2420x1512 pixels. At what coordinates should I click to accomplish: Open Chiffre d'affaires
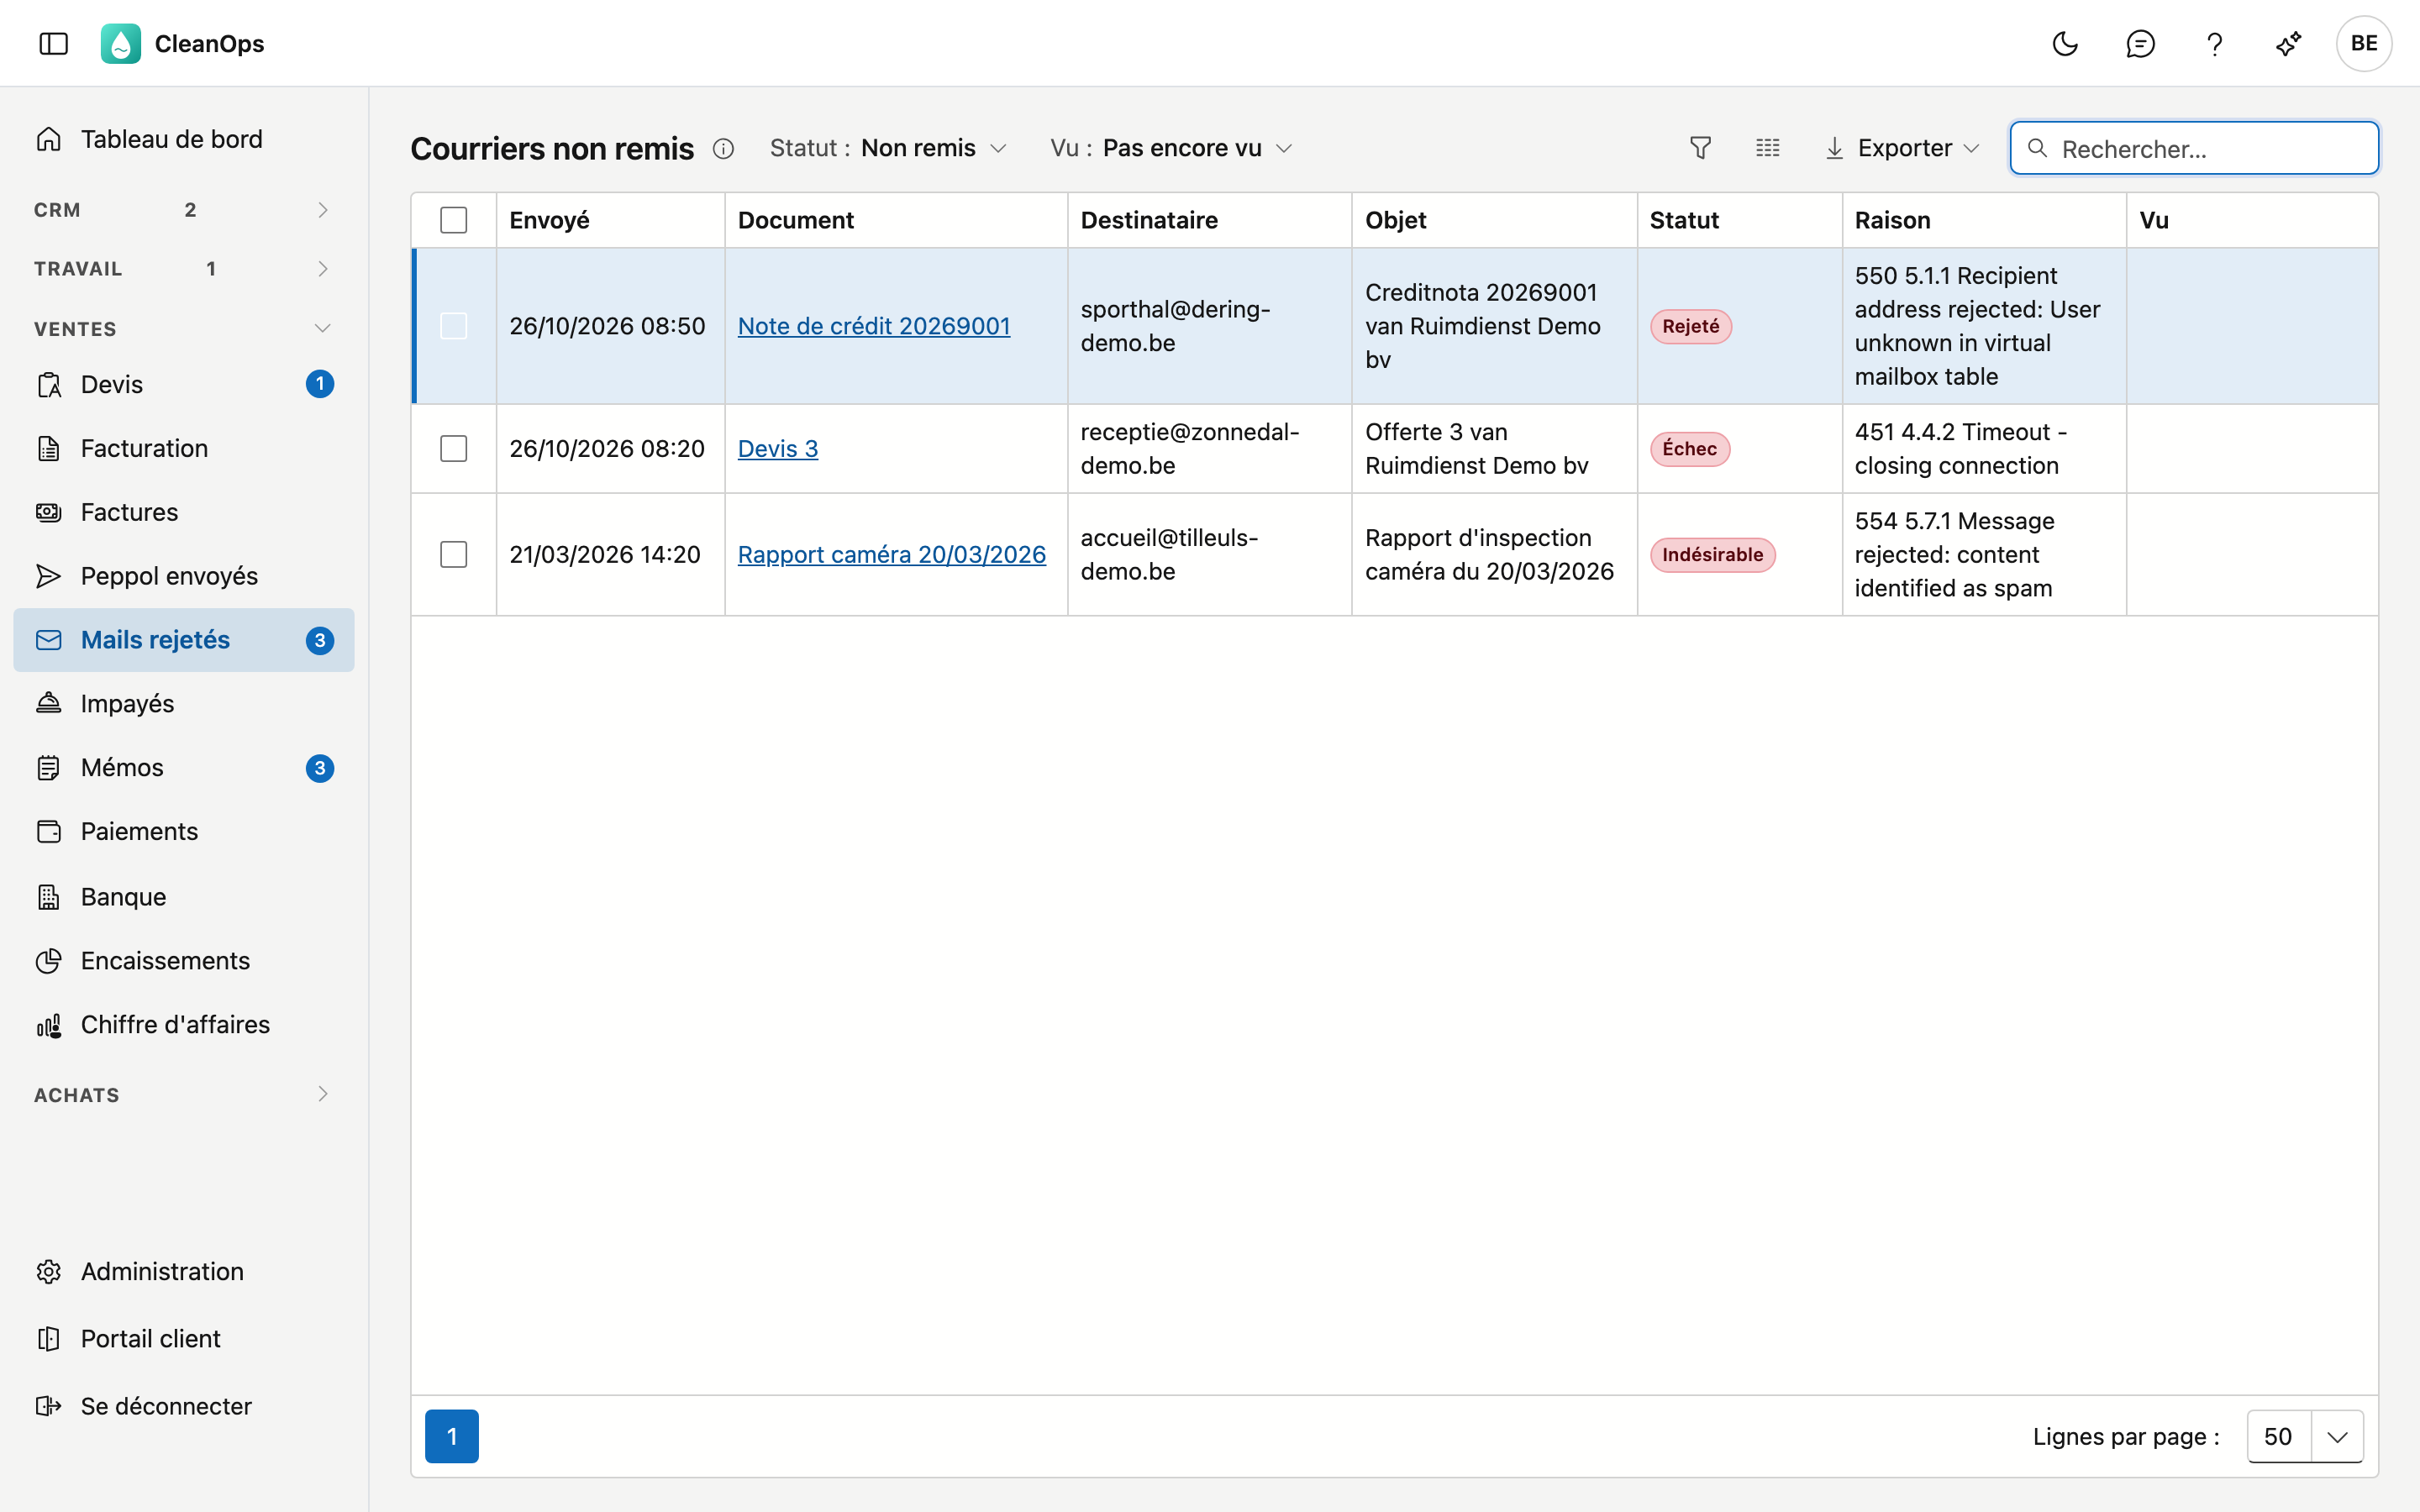coord(184,1025)
